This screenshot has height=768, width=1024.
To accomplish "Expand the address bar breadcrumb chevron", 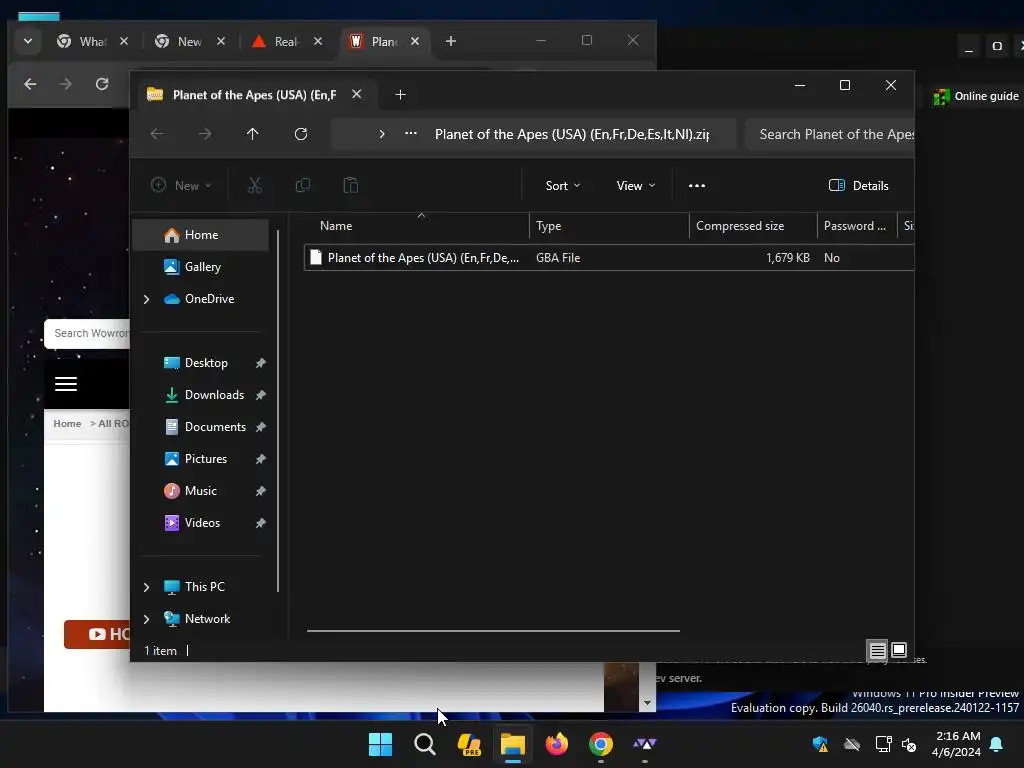I will click(x=382, y=134).
